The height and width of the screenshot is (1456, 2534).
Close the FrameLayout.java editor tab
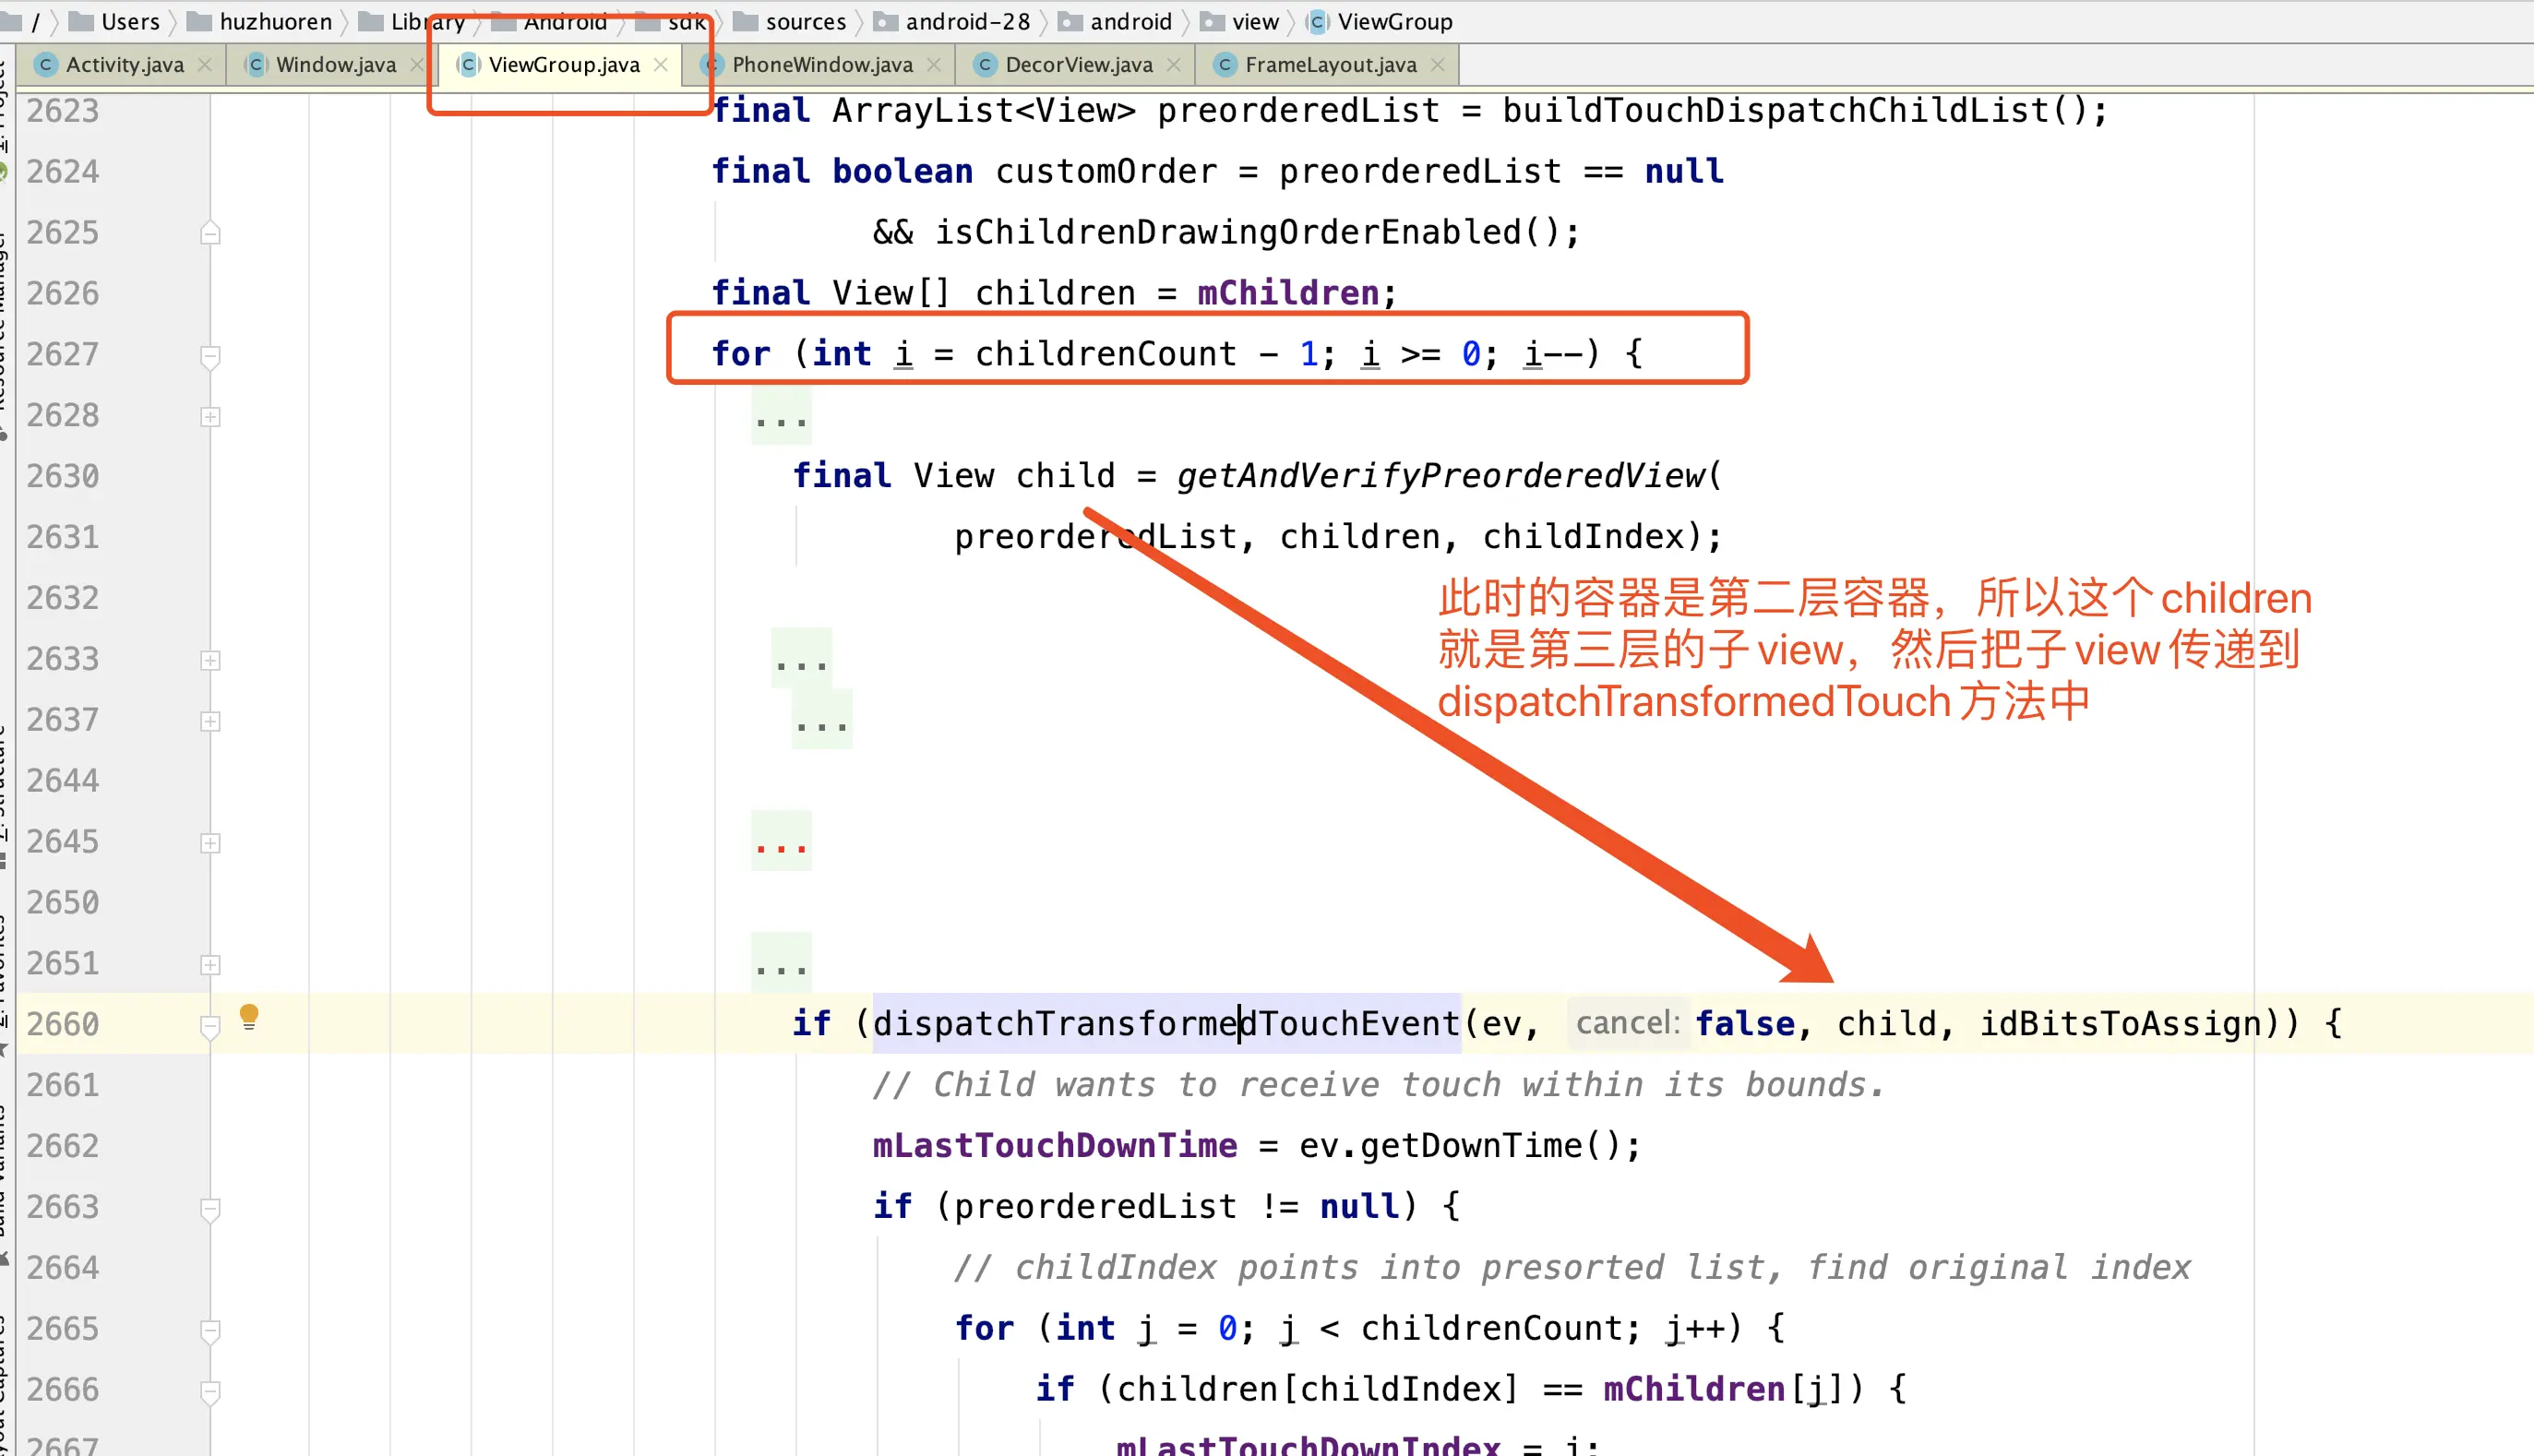1438,65
